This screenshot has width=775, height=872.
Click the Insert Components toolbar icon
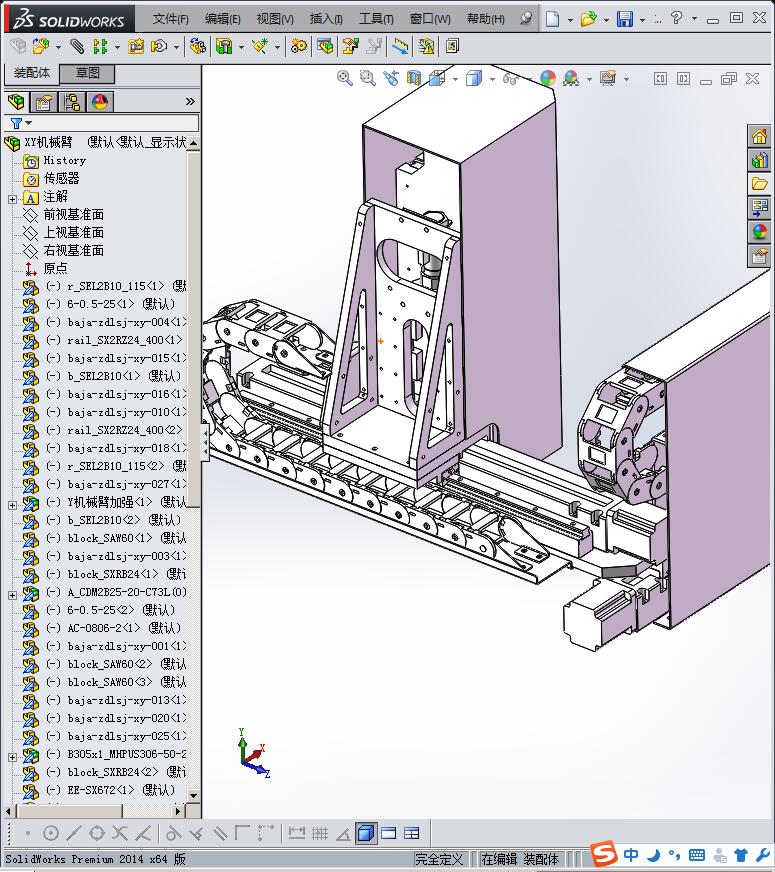[39, 46]
